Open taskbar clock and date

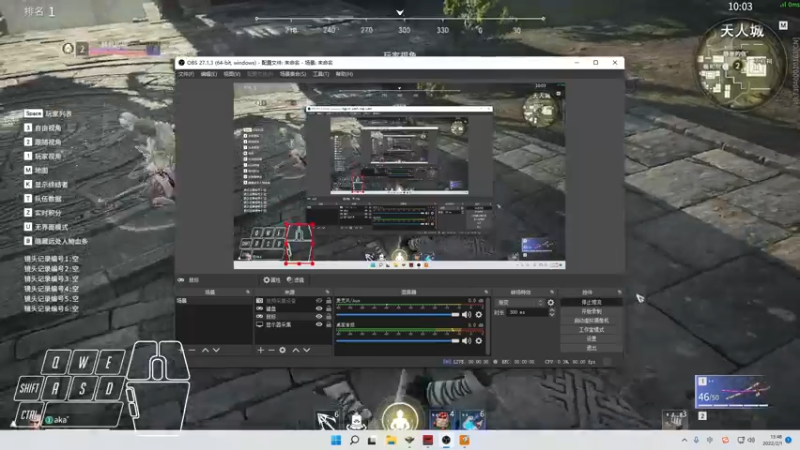(x=773, y=440)
